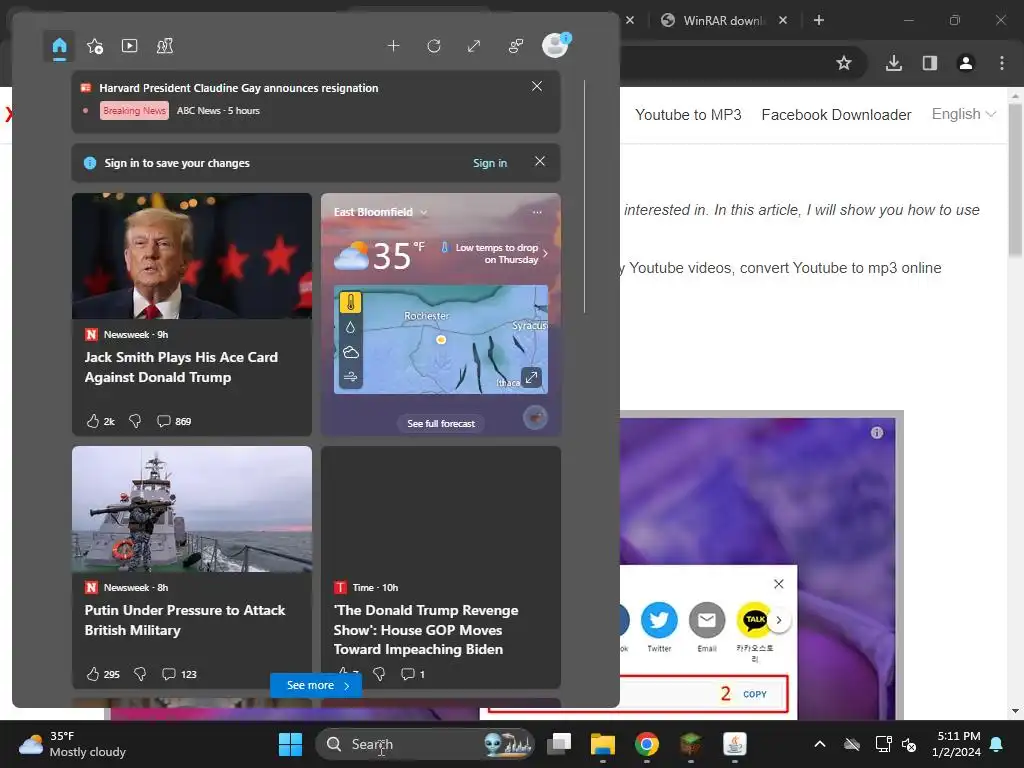The image size is (1024, 768).
Task: Expand widgets board to full view
Action: pos(474,46)
